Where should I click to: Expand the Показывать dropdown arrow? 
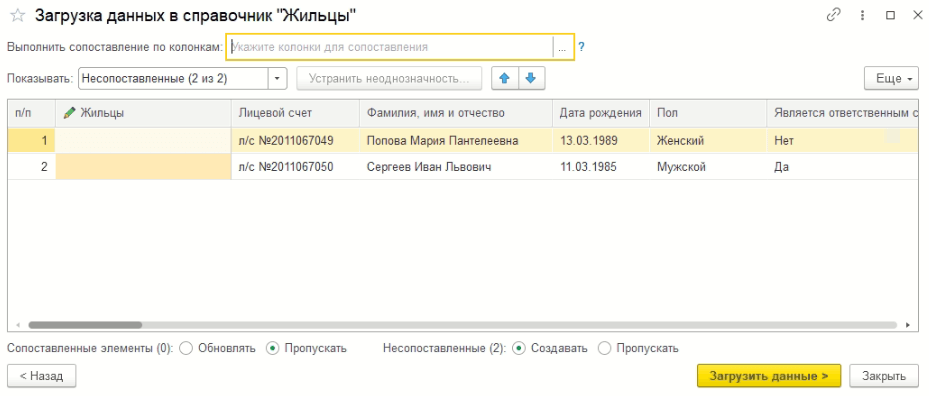click(278, 78)
